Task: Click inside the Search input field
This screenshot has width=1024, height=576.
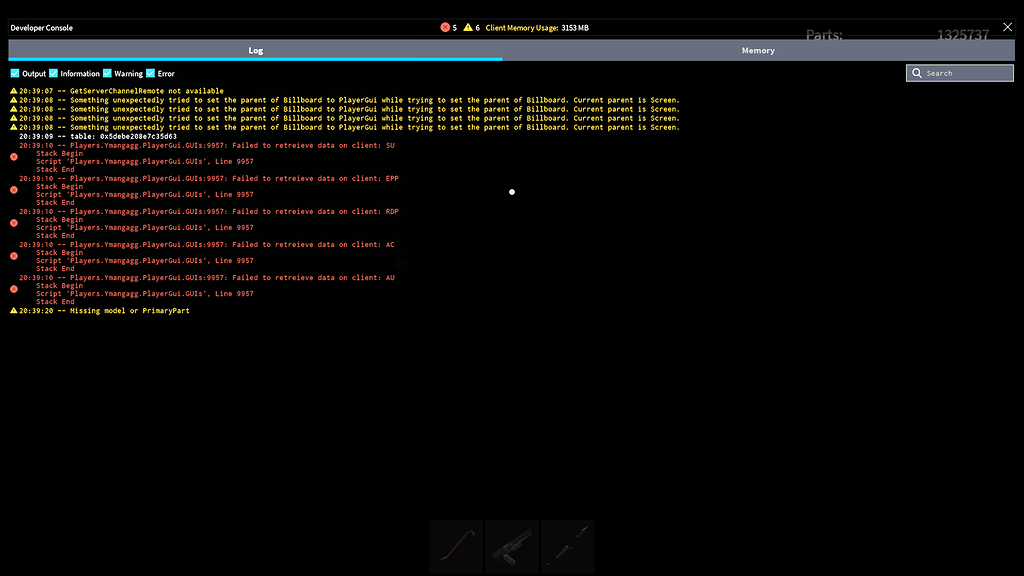Action: pyautogui.click(x=960, y=72)
